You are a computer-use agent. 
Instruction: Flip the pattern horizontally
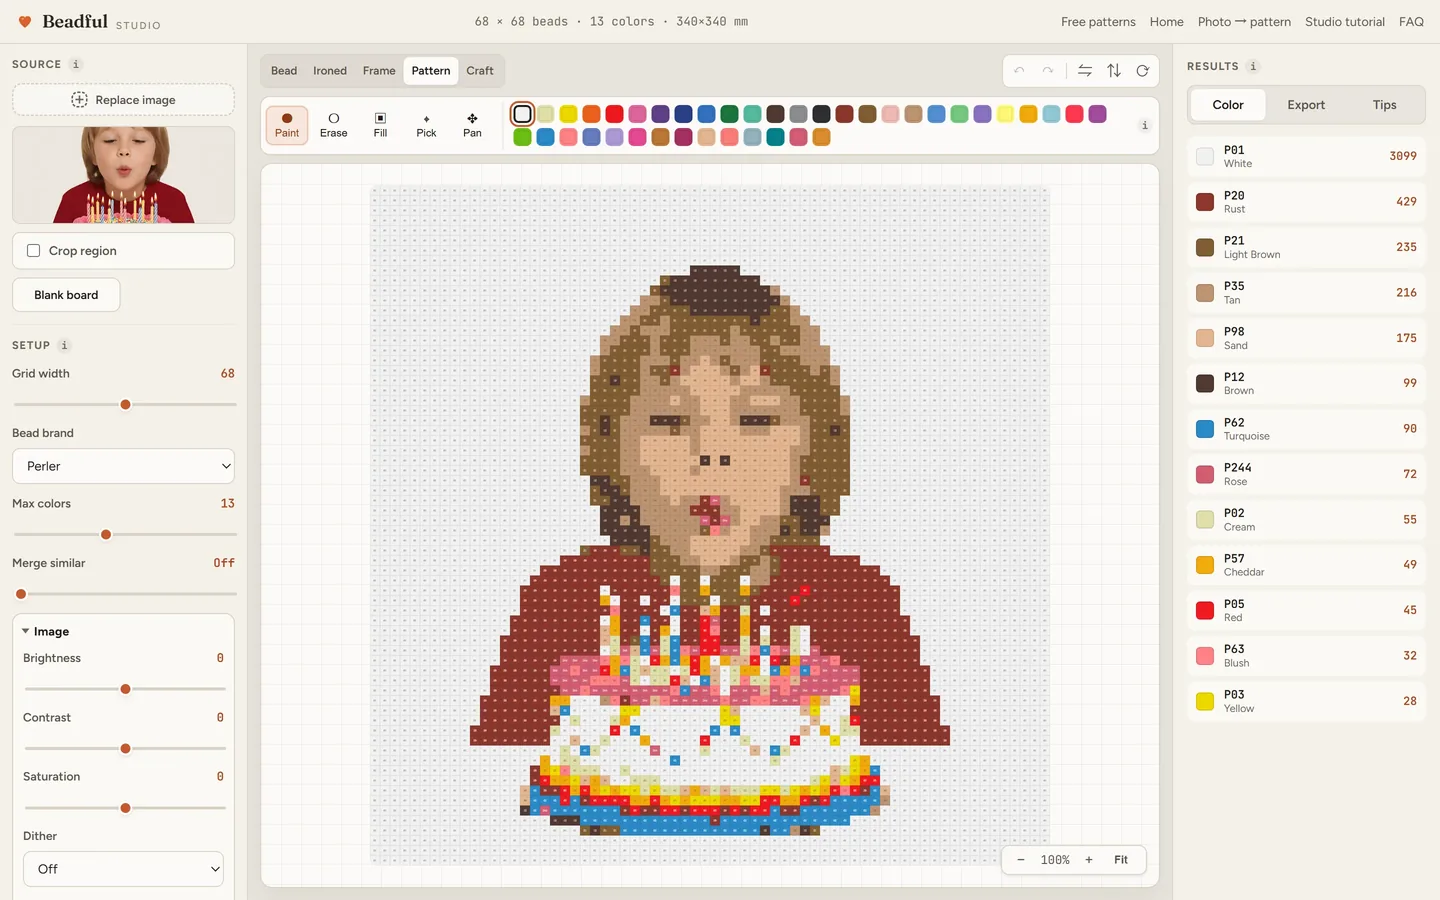[x=1085, y=71]
